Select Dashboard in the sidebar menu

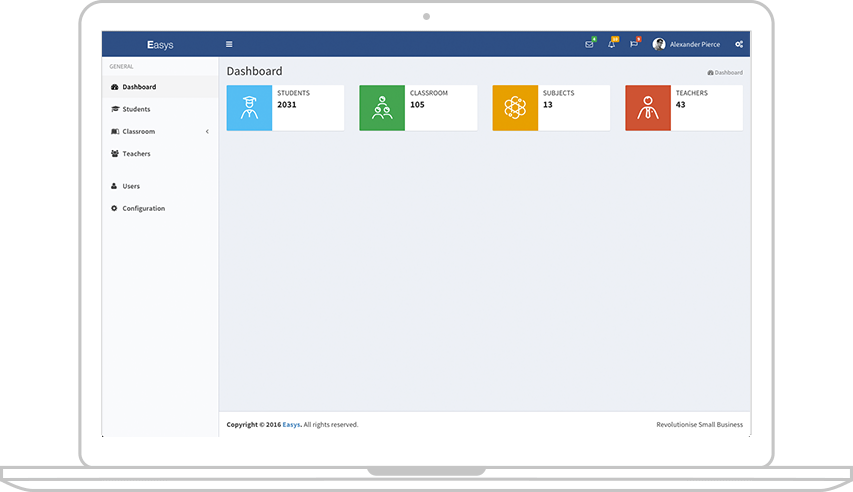pyautogui.click(x=139, y=87)
